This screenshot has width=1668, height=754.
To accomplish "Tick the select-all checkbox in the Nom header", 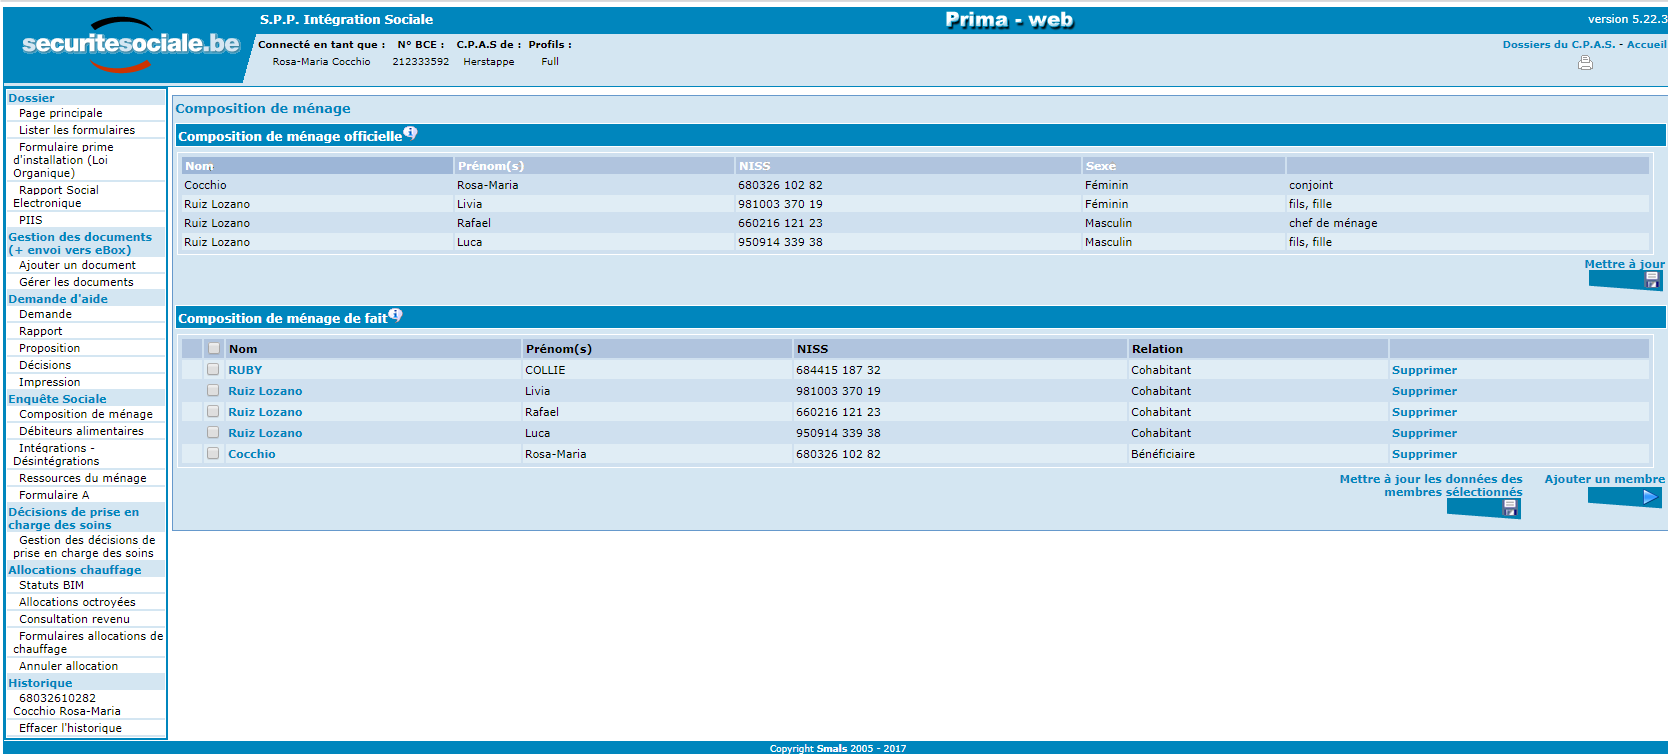I will click(x=214, y=349).
